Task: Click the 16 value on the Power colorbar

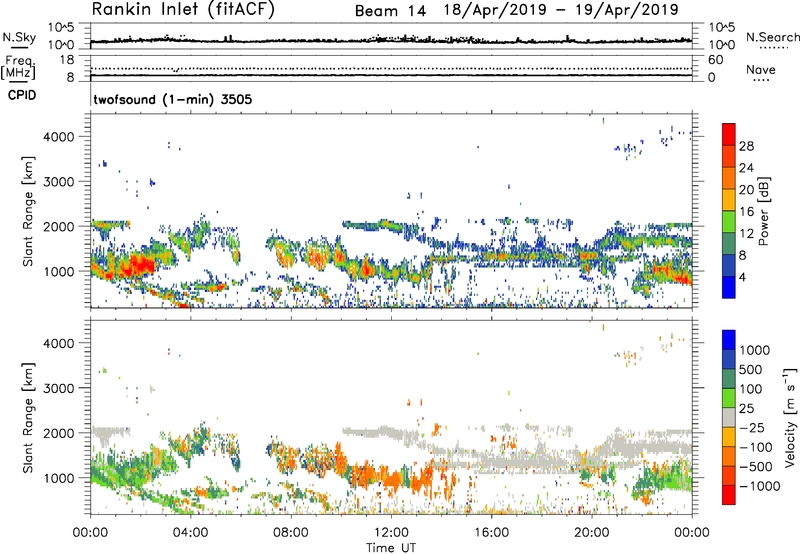Action: coord(746,212)
